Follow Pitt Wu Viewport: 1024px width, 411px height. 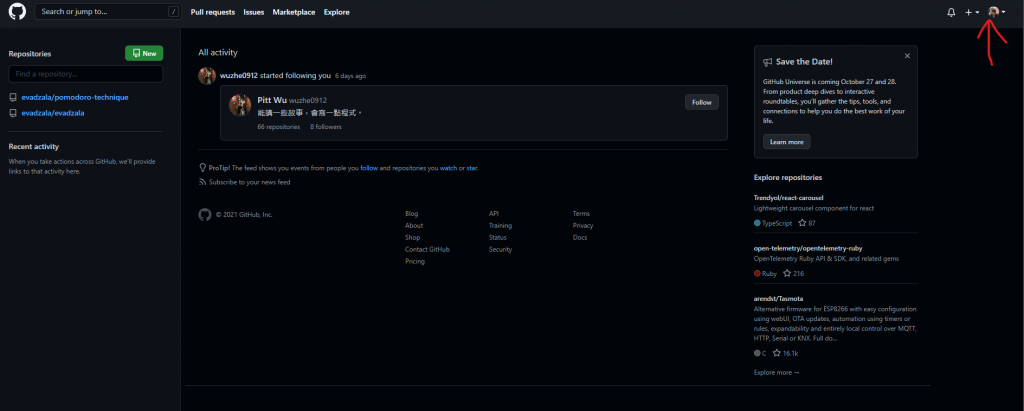[701, 102]
